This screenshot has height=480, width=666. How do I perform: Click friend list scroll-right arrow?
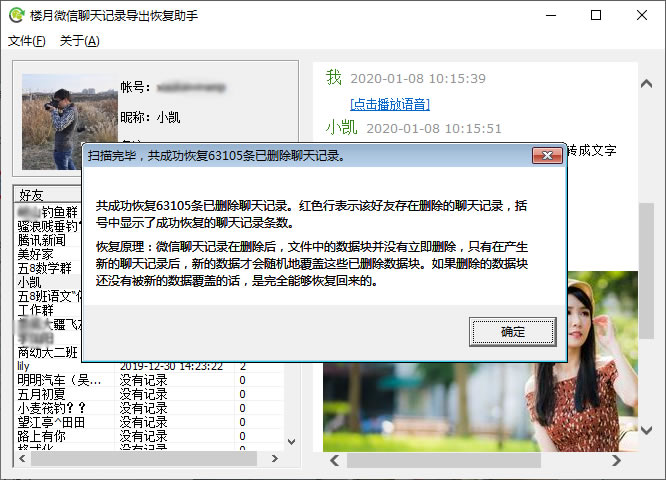pos(275,458)
